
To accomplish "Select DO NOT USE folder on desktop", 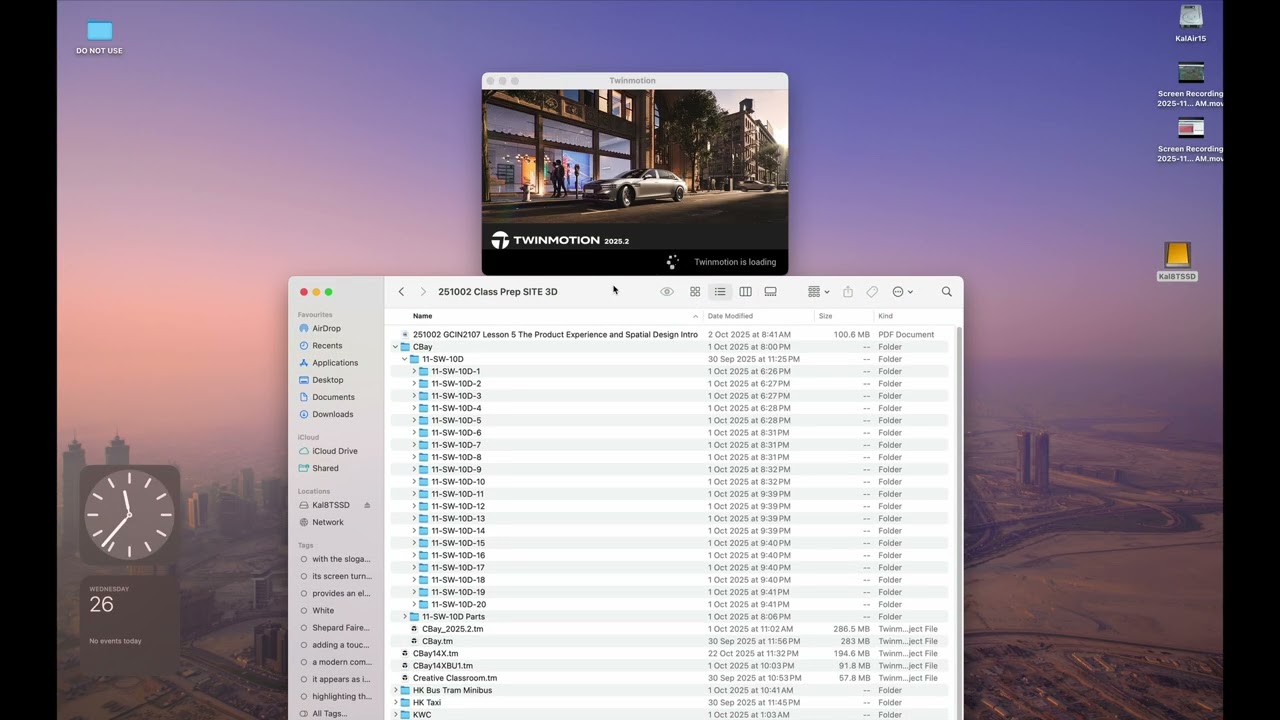I will (99, 37).
